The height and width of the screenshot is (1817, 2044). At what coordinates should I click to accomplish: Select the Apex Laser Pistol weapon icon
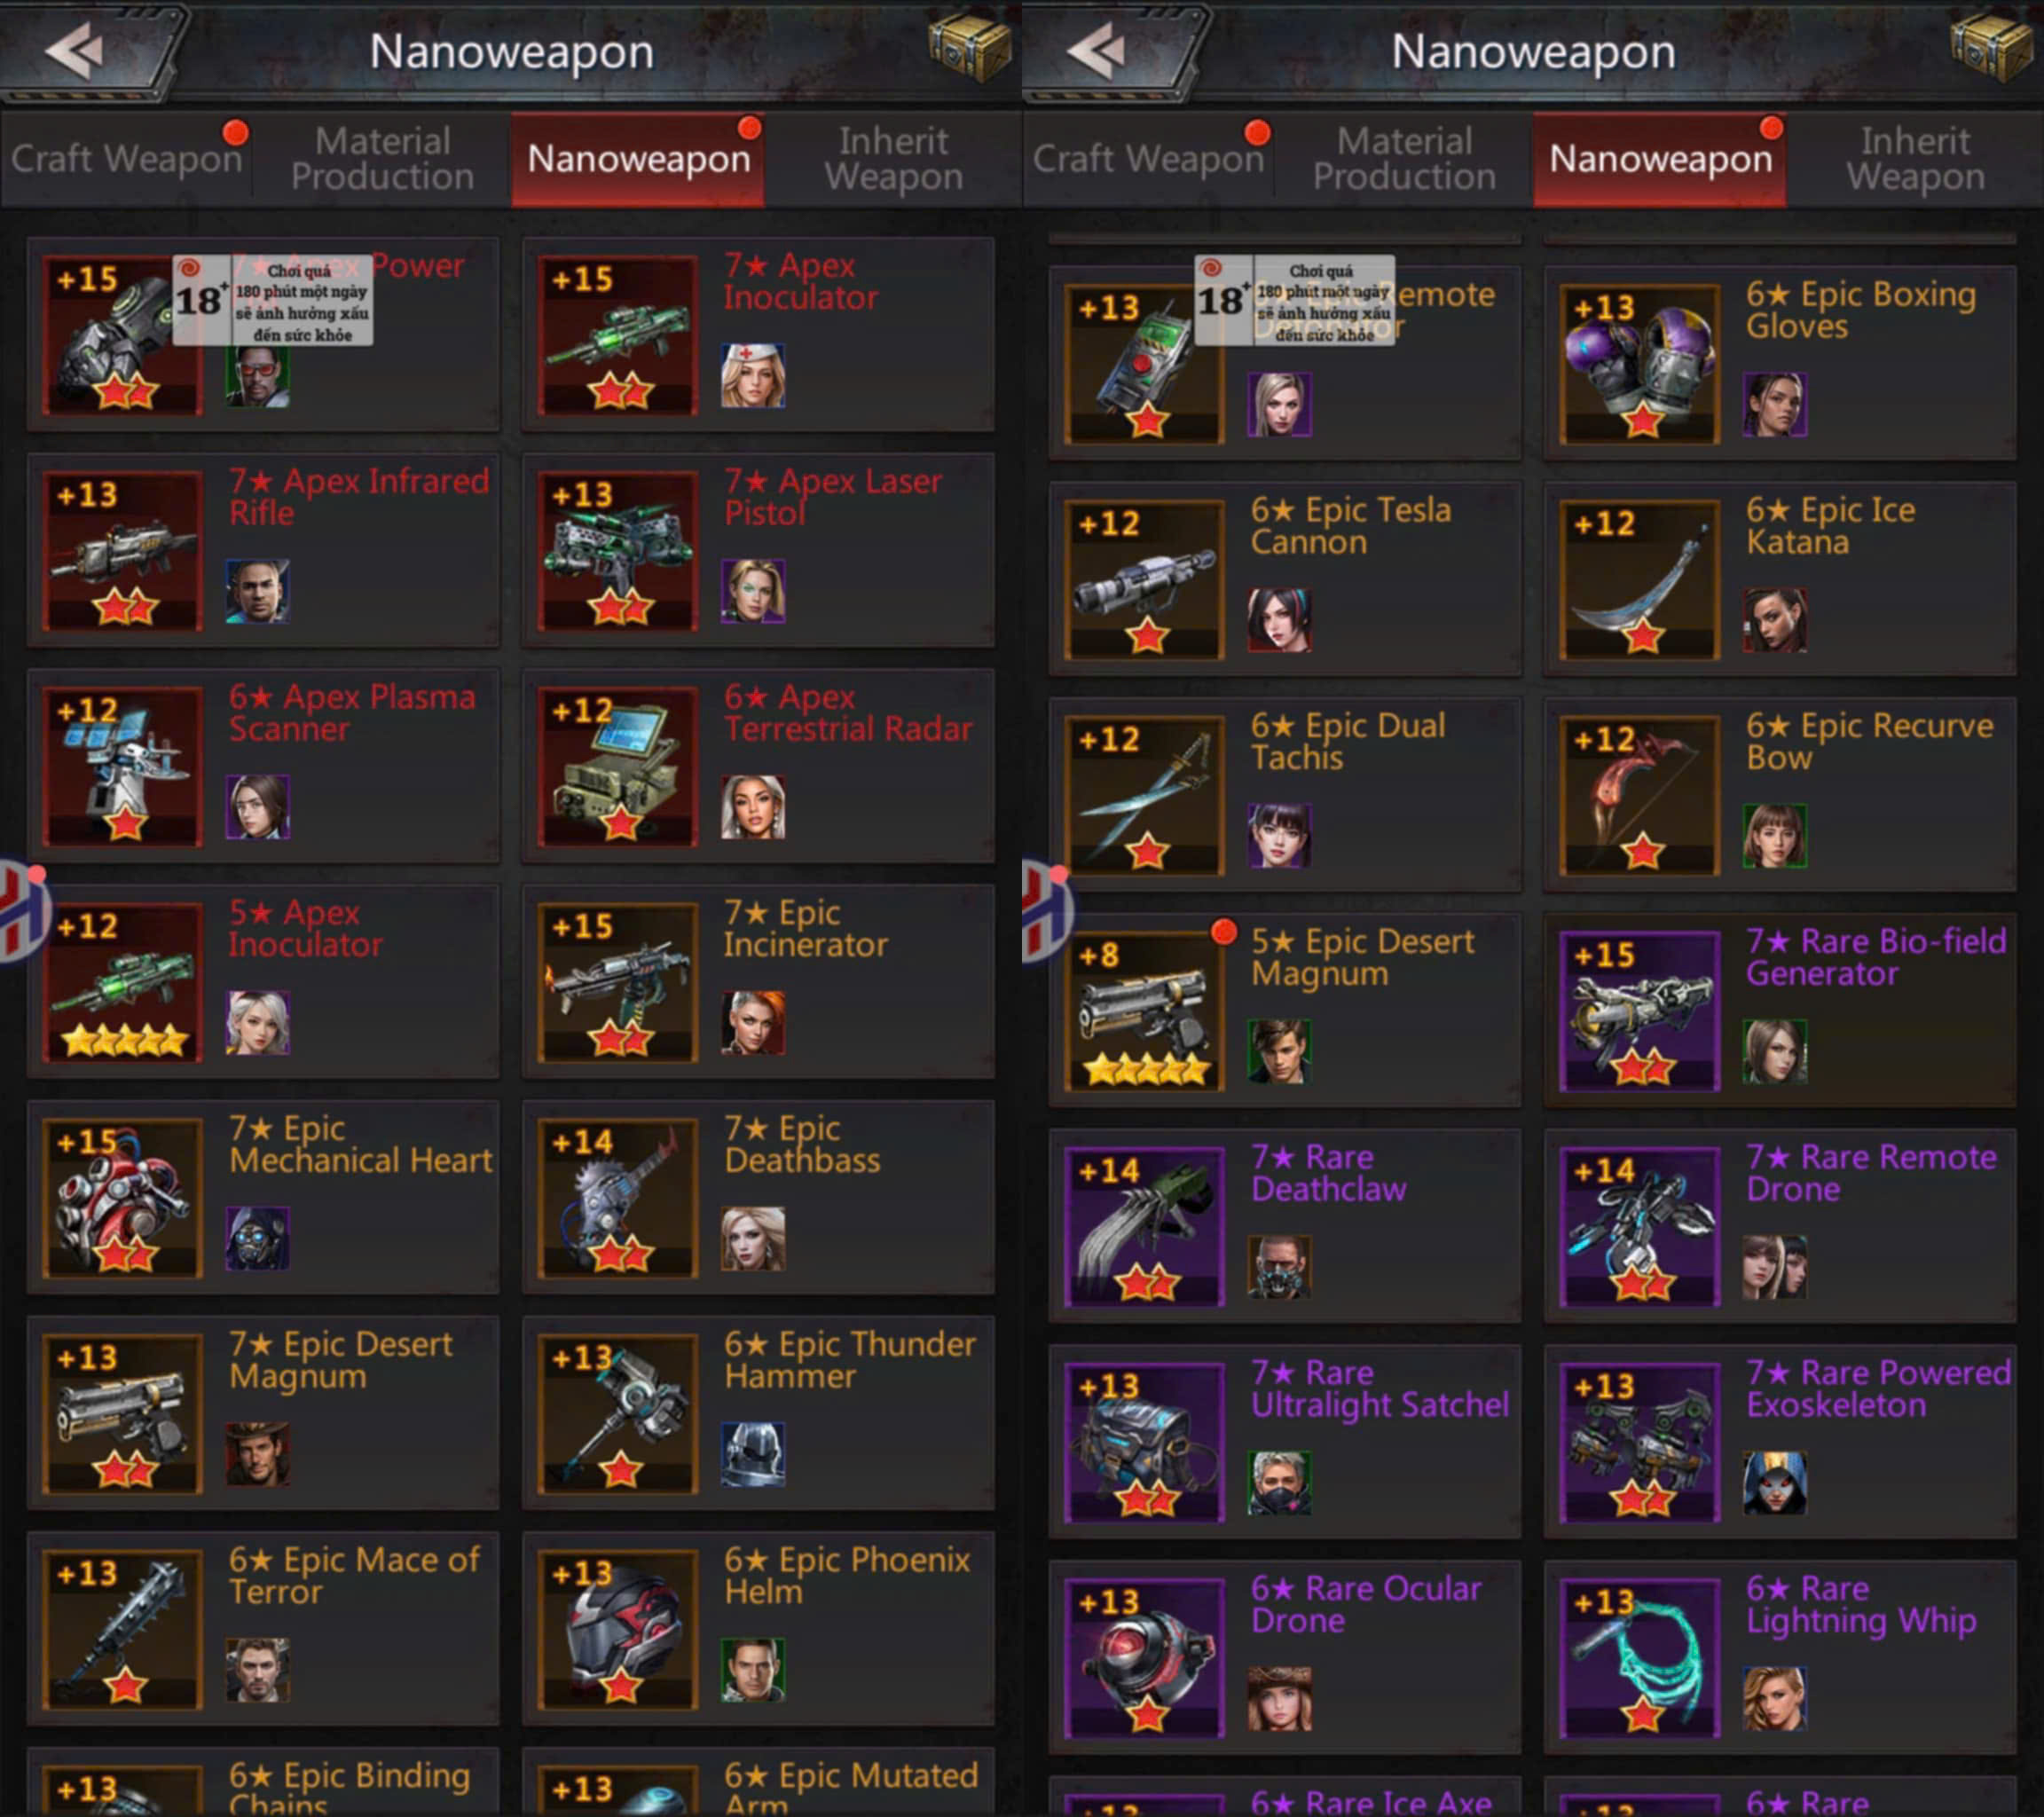click(x=618, y=551)
